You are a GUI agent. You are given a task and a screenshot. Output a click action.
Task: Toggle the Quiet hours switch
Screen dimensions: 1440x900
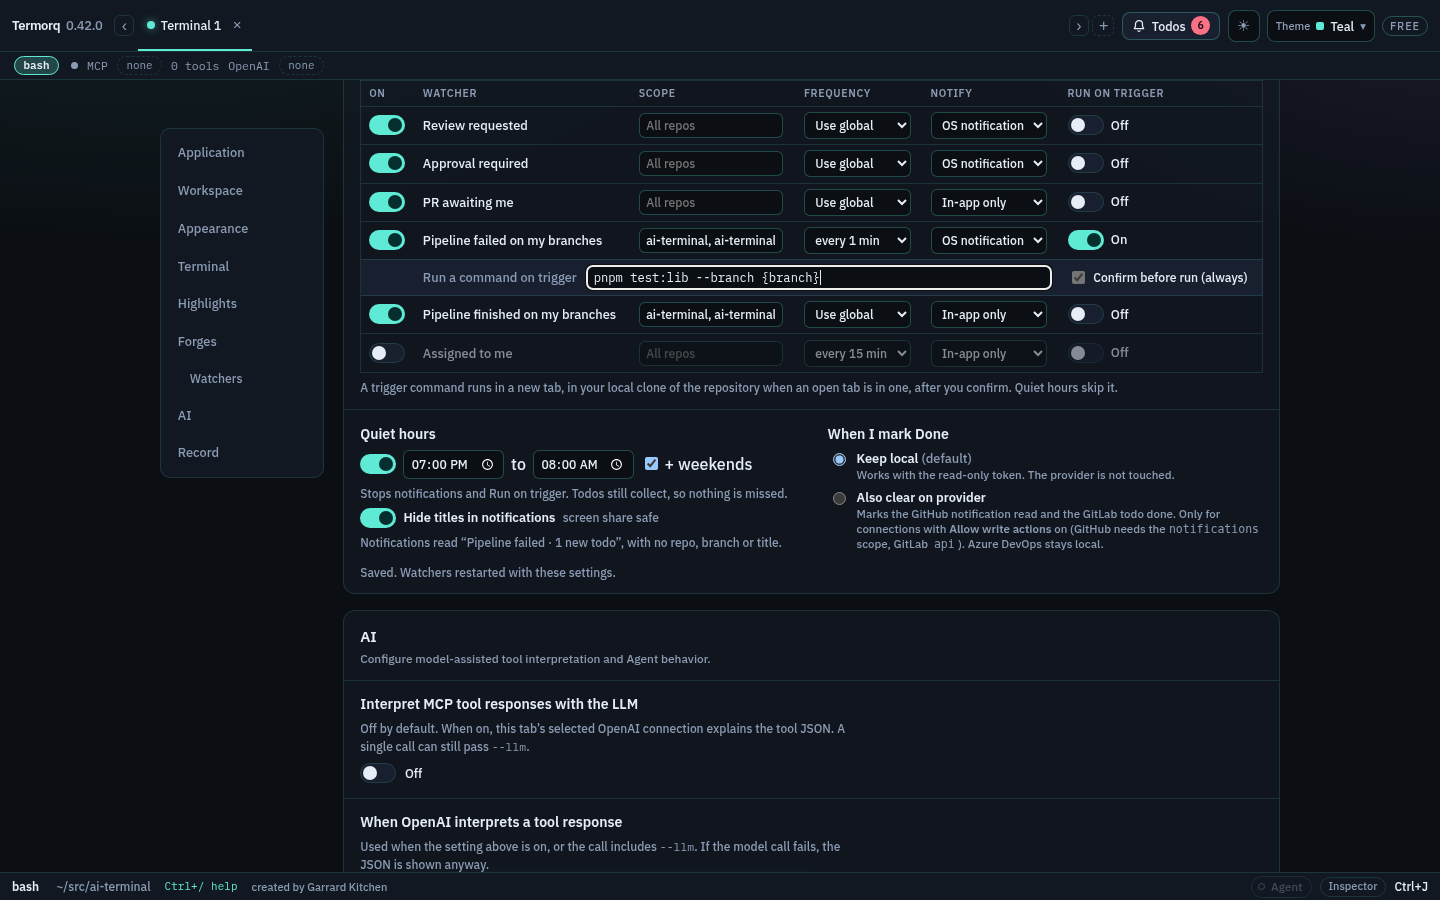[378, 464]
